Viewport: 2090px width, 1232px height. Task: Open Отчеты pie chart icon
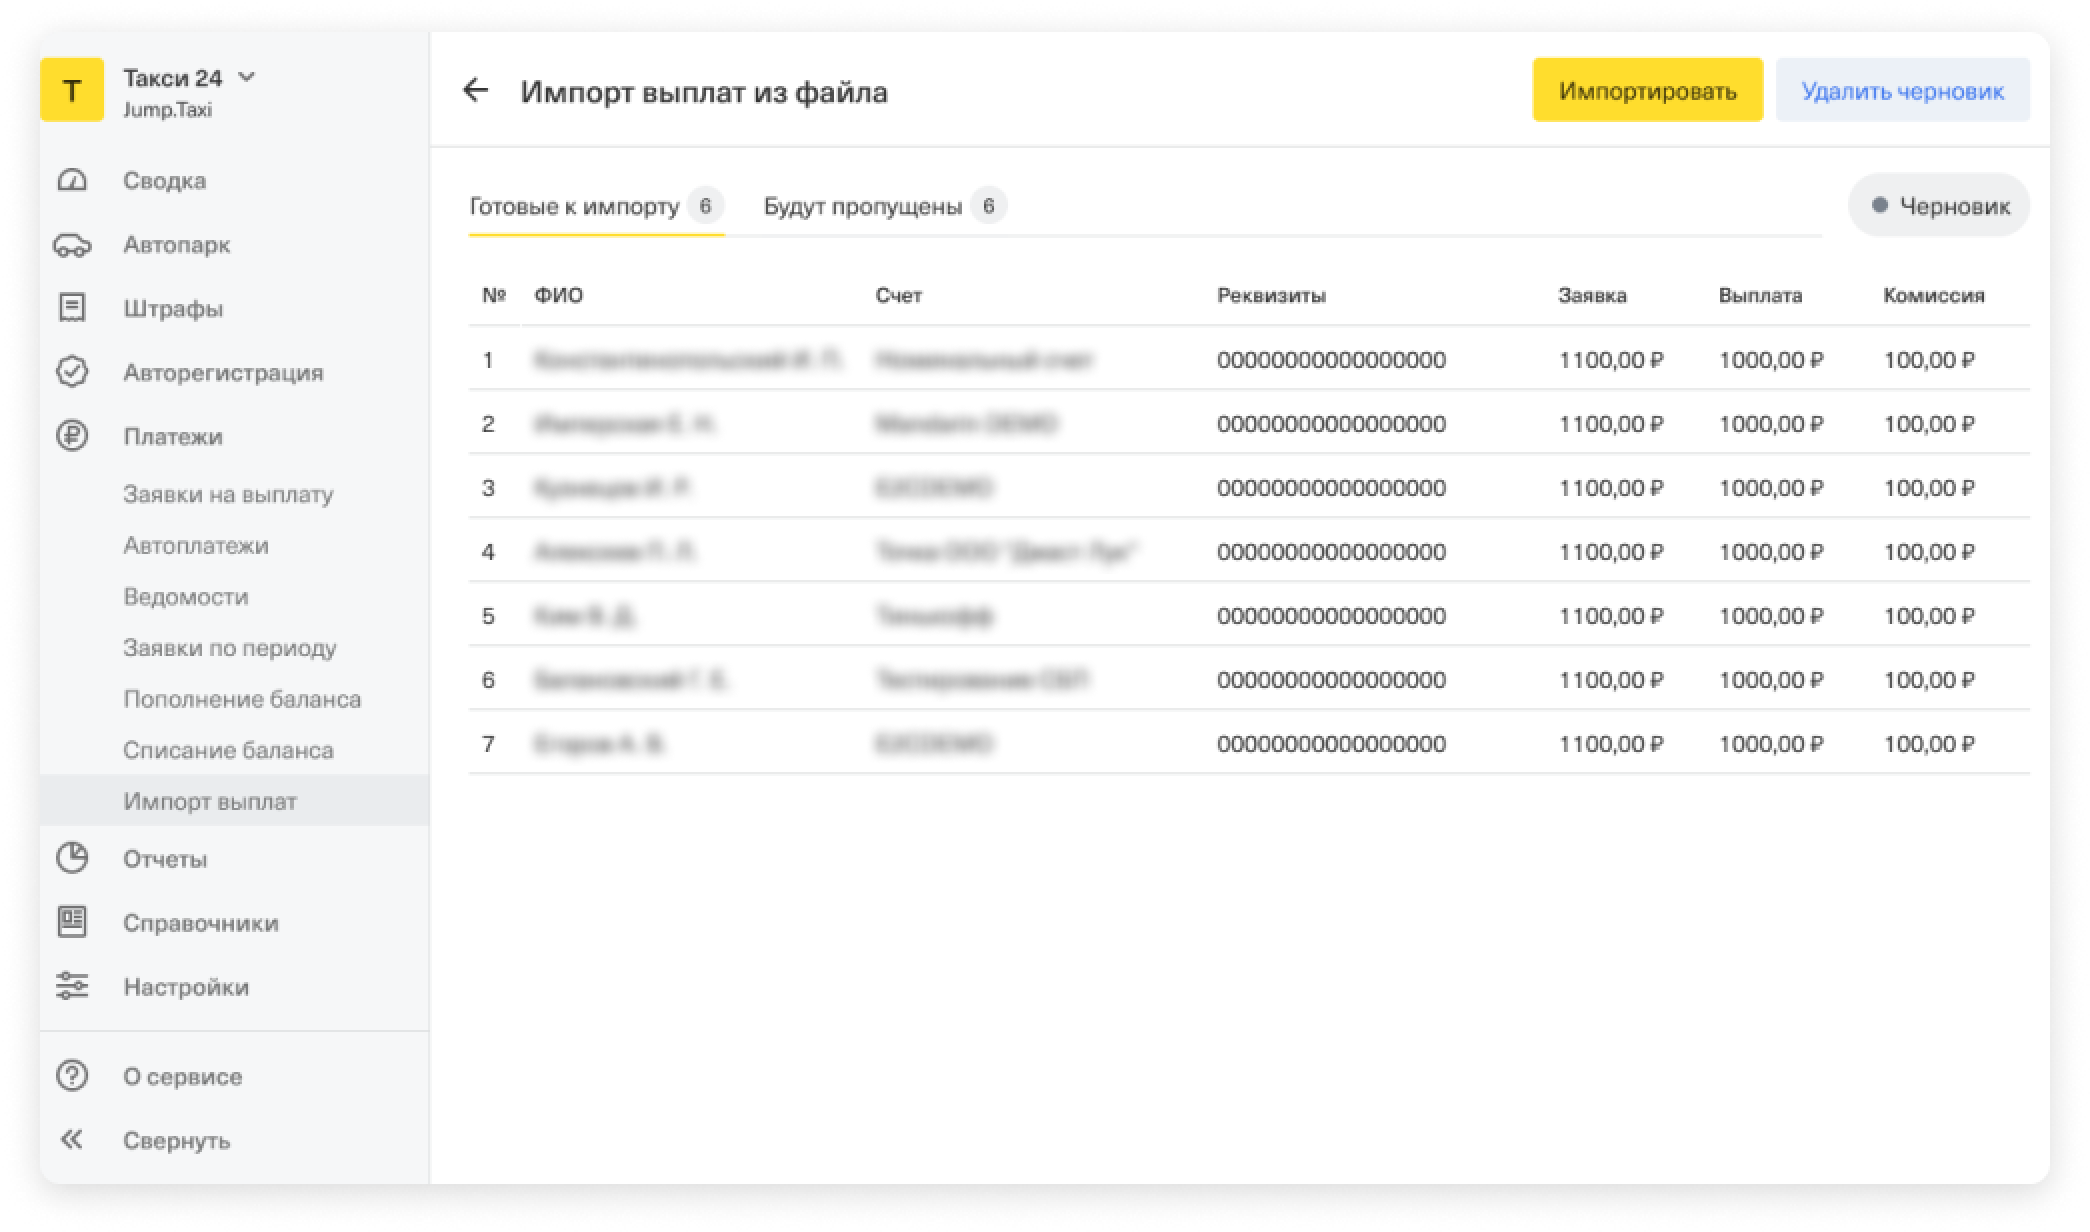tap(72, 858)
